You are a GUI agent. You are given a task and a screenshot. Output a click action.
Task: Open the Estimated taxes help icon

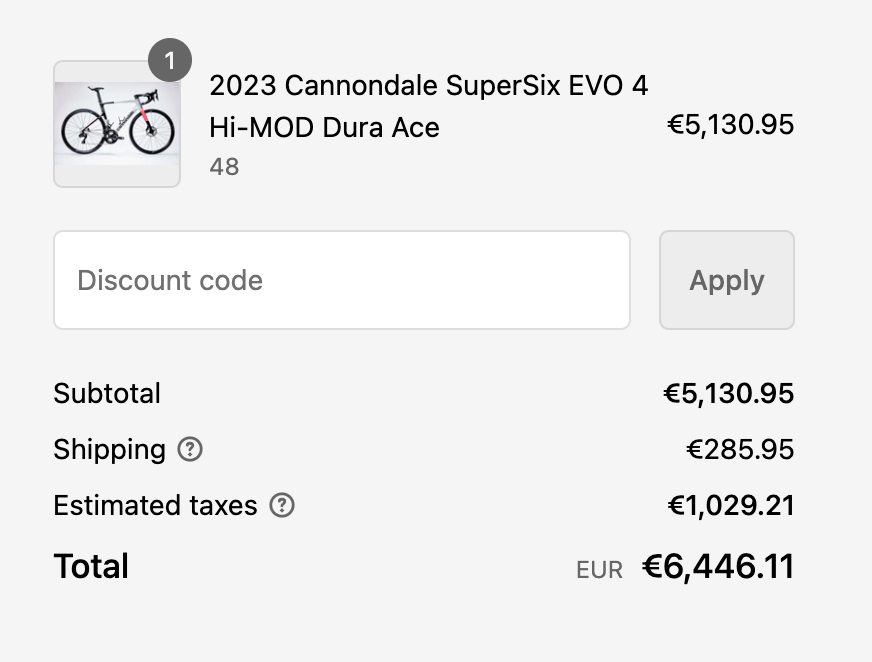[x=283, y=506]
